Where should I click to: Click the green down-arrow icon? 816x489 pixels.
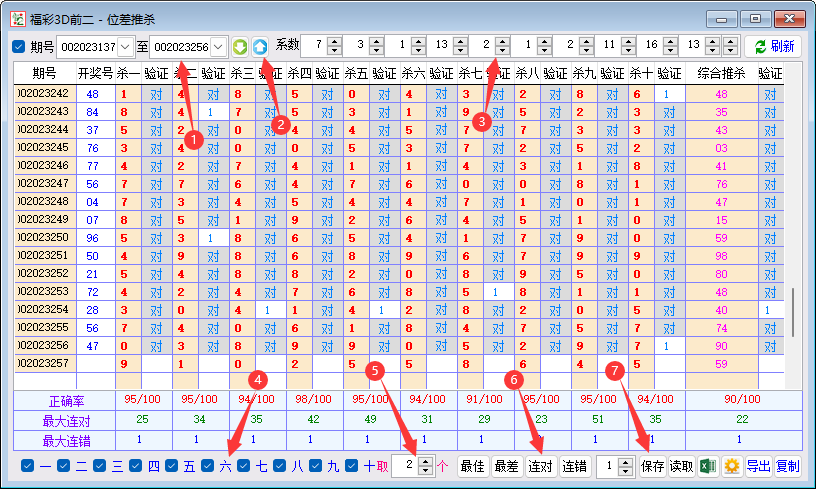tap(240, 47)
